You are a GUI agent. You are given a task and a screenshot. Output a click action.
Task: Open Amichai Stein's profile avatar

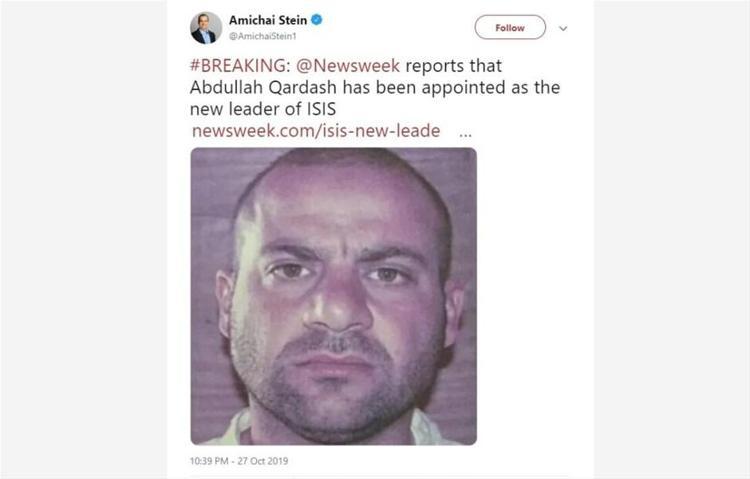[206, 28]
